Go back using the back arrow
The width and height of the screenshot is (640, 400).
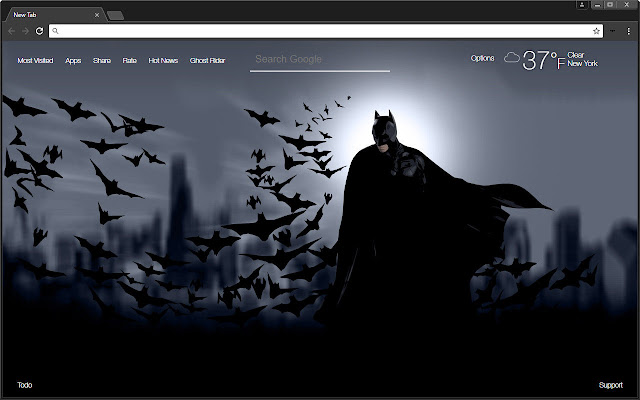click(x=11, y=31)
